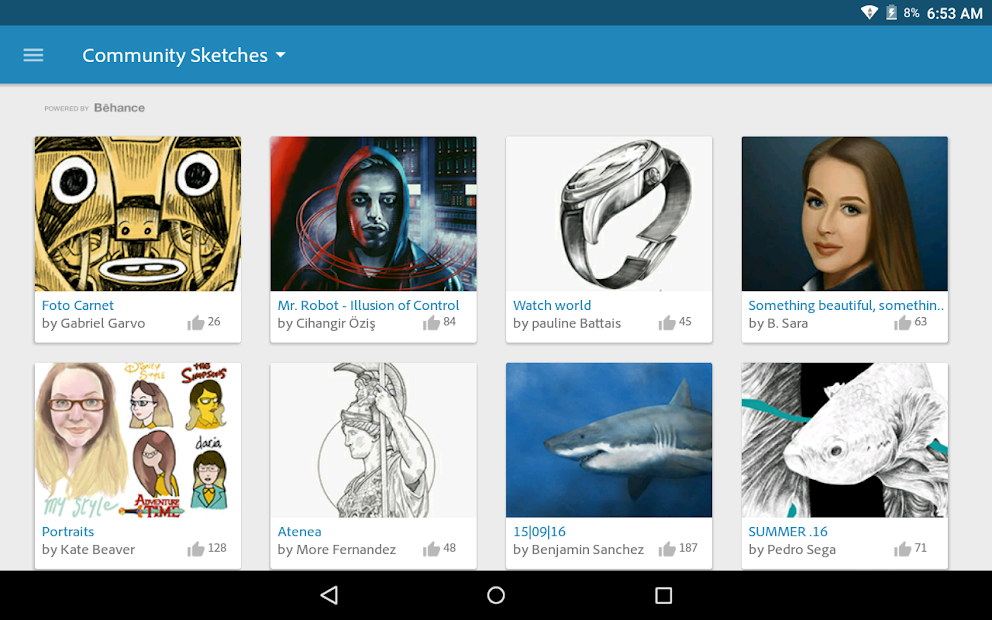This screenshot has height=620, width=992.
Task: Open the Foto Carnet sketch link
Action: (x=78, y=305)
